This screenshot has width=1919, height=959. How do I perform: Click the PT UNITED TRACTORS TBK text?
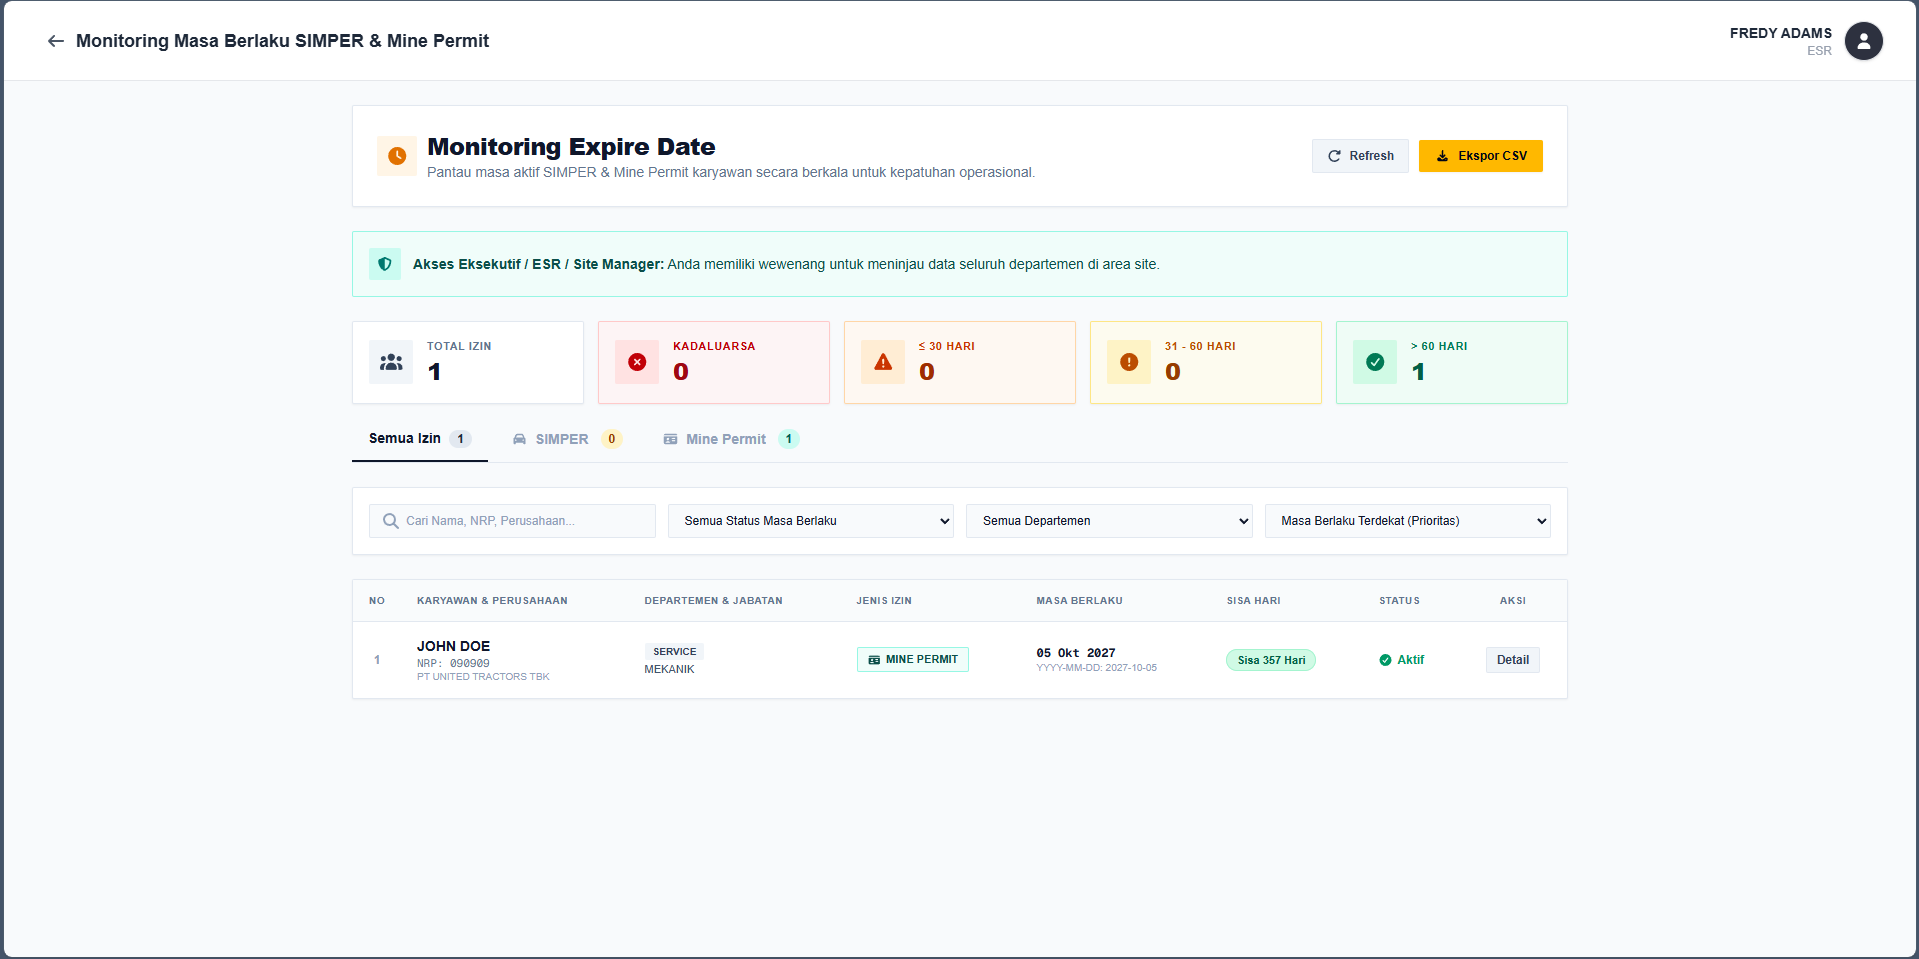coord(483,677)
